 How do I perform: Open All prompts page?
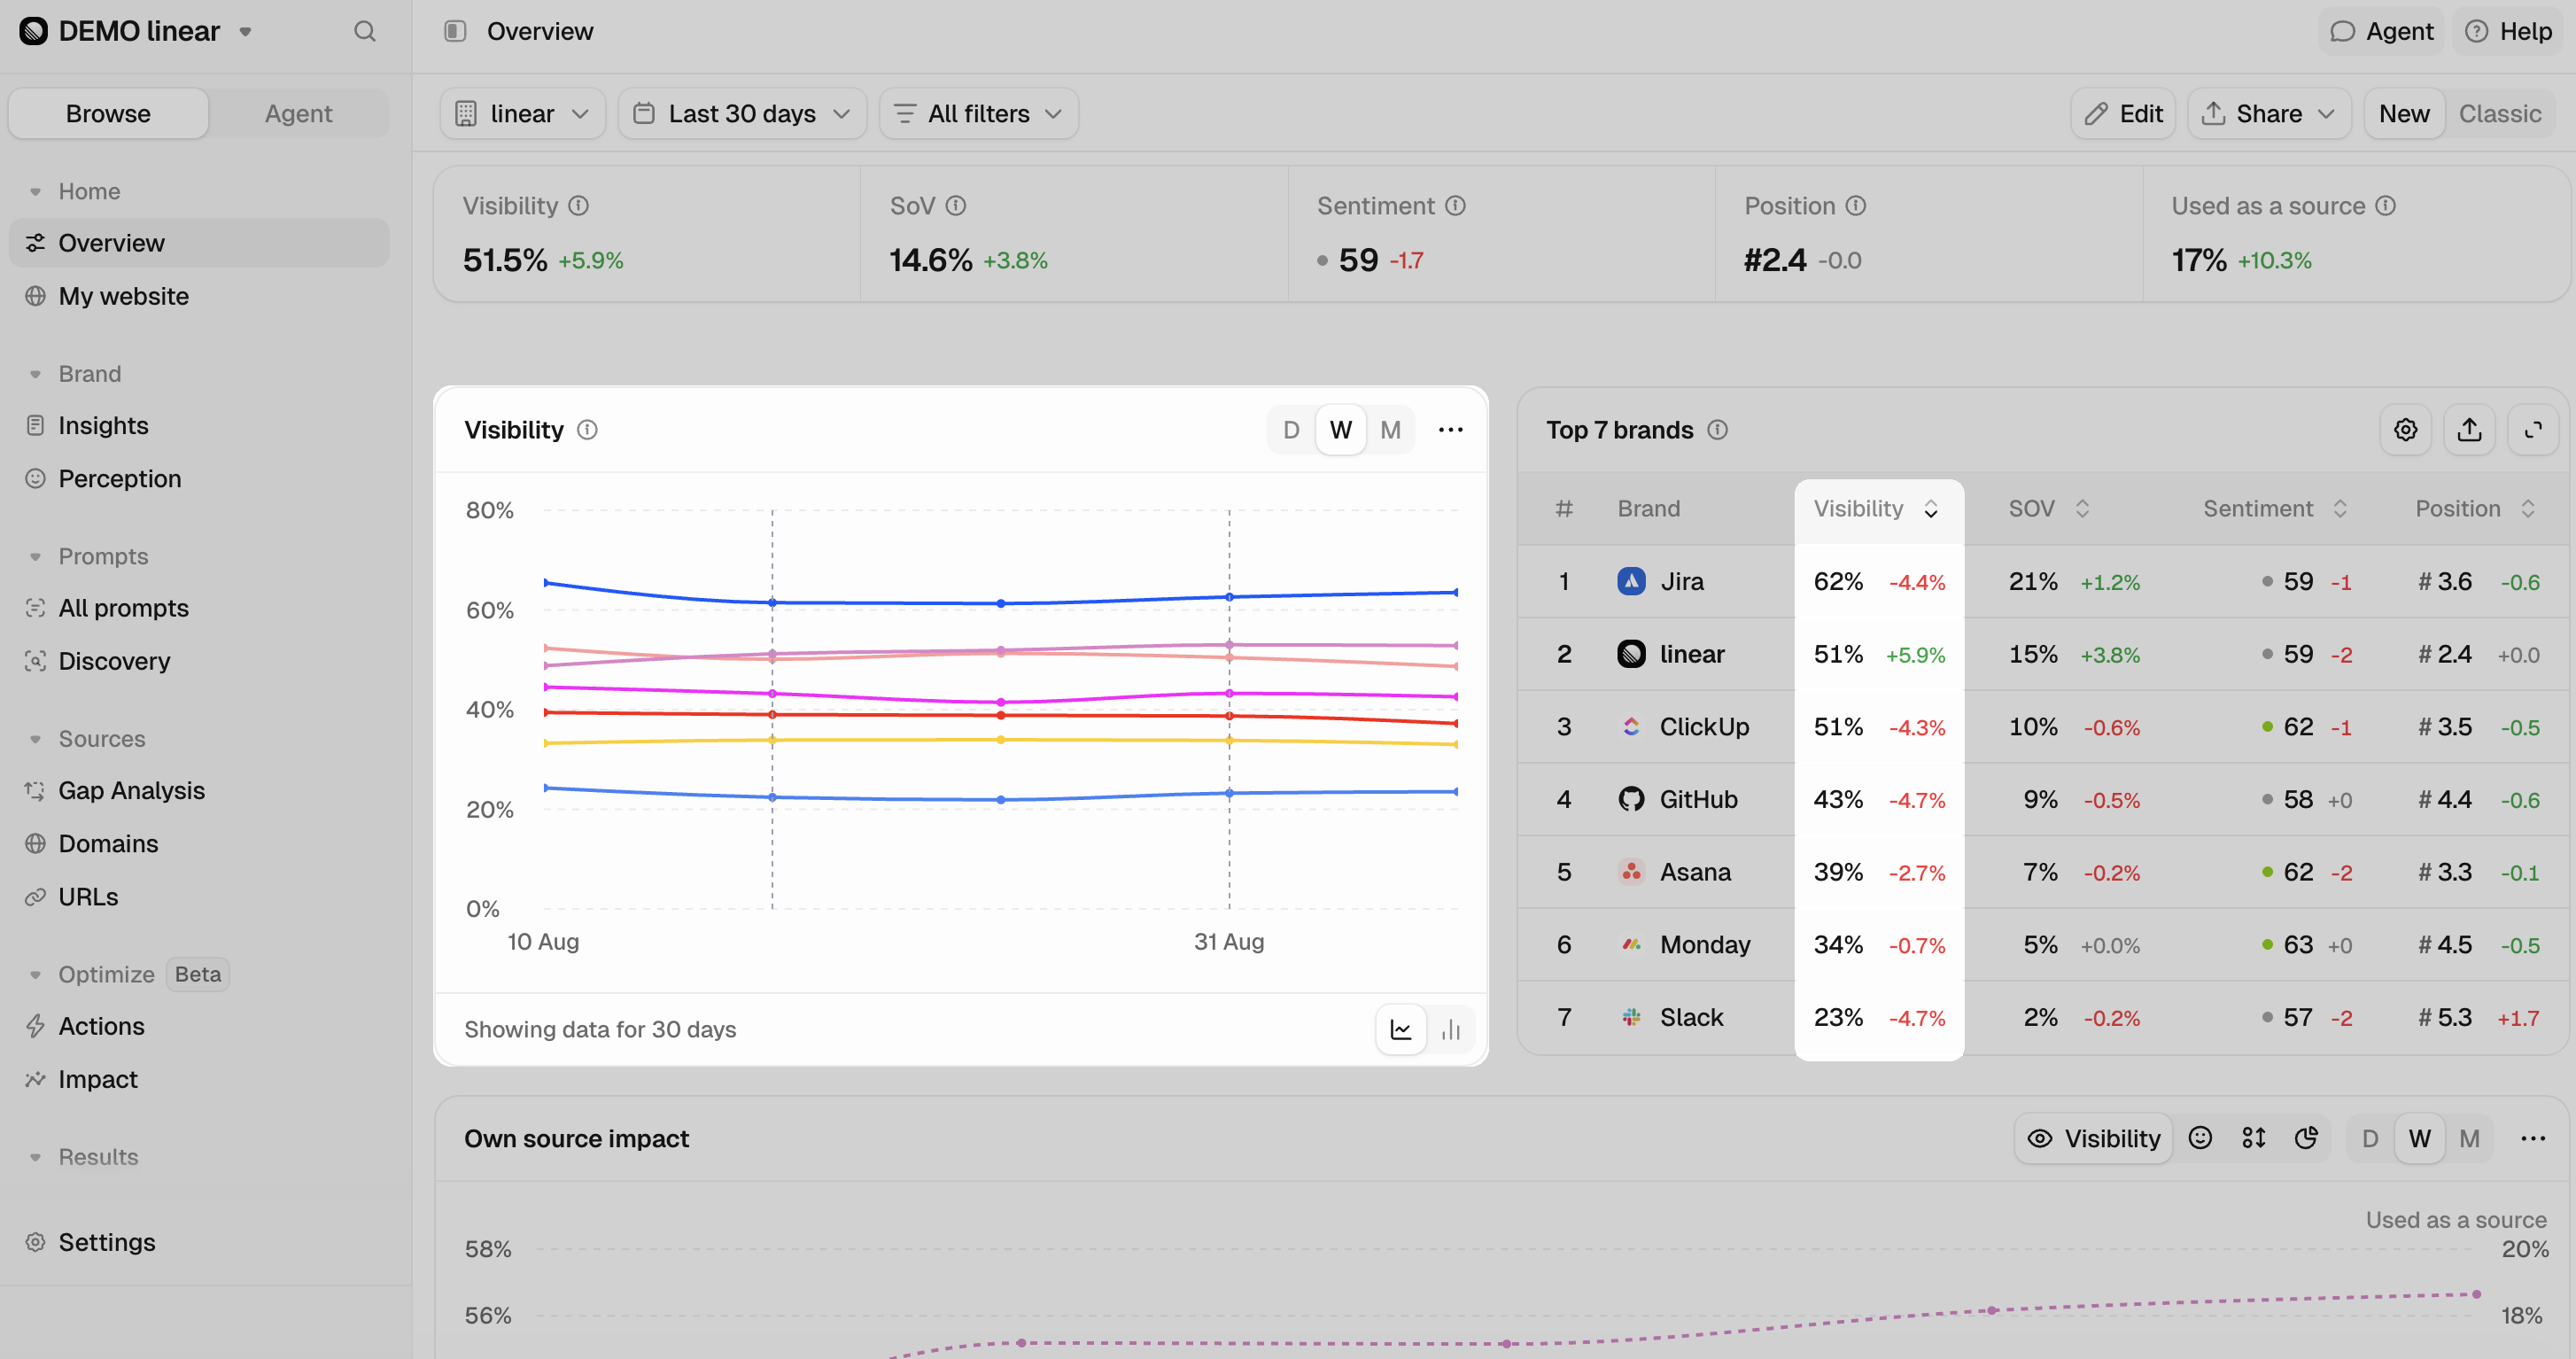(199, 608)
